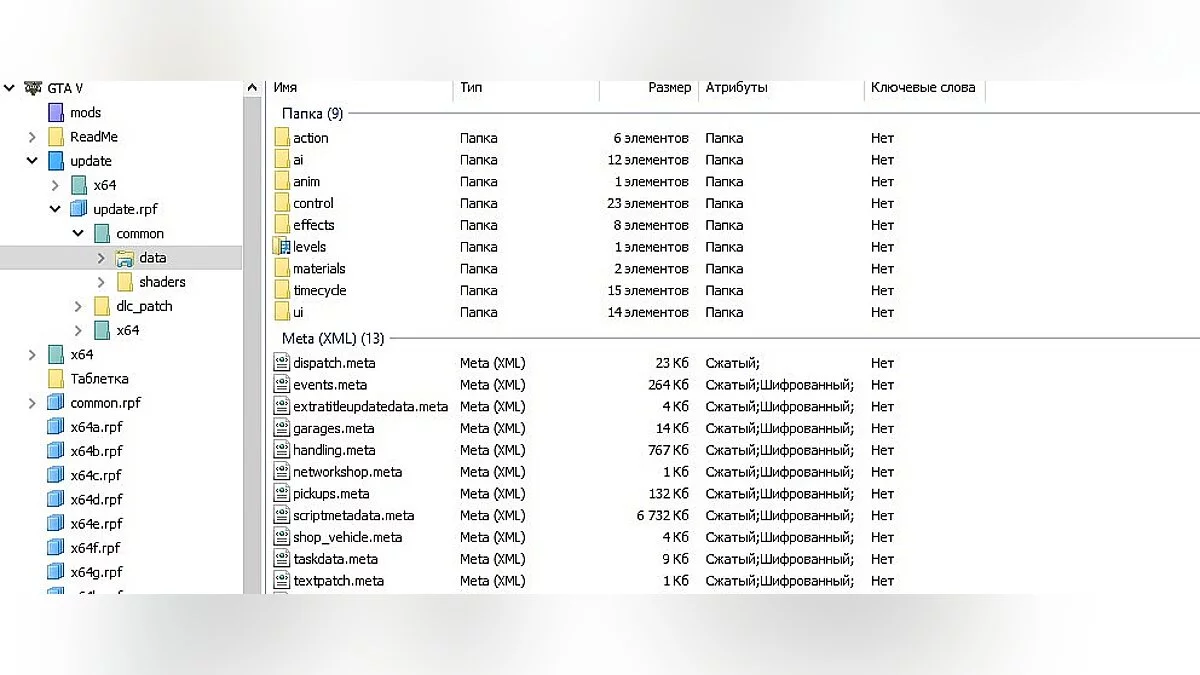Select the common.rpf archive icon
The image size is (1200, 675).
click(56, 403)
